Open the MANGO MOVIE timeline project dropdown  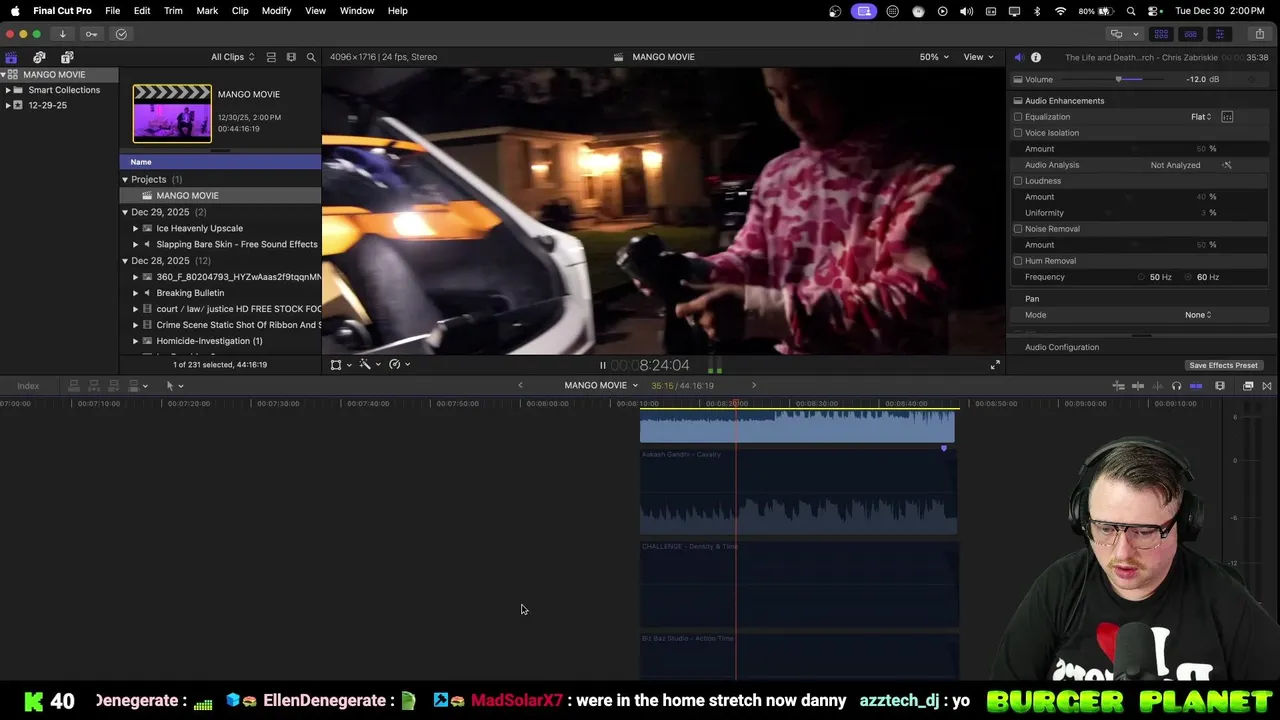coord(601,386)
